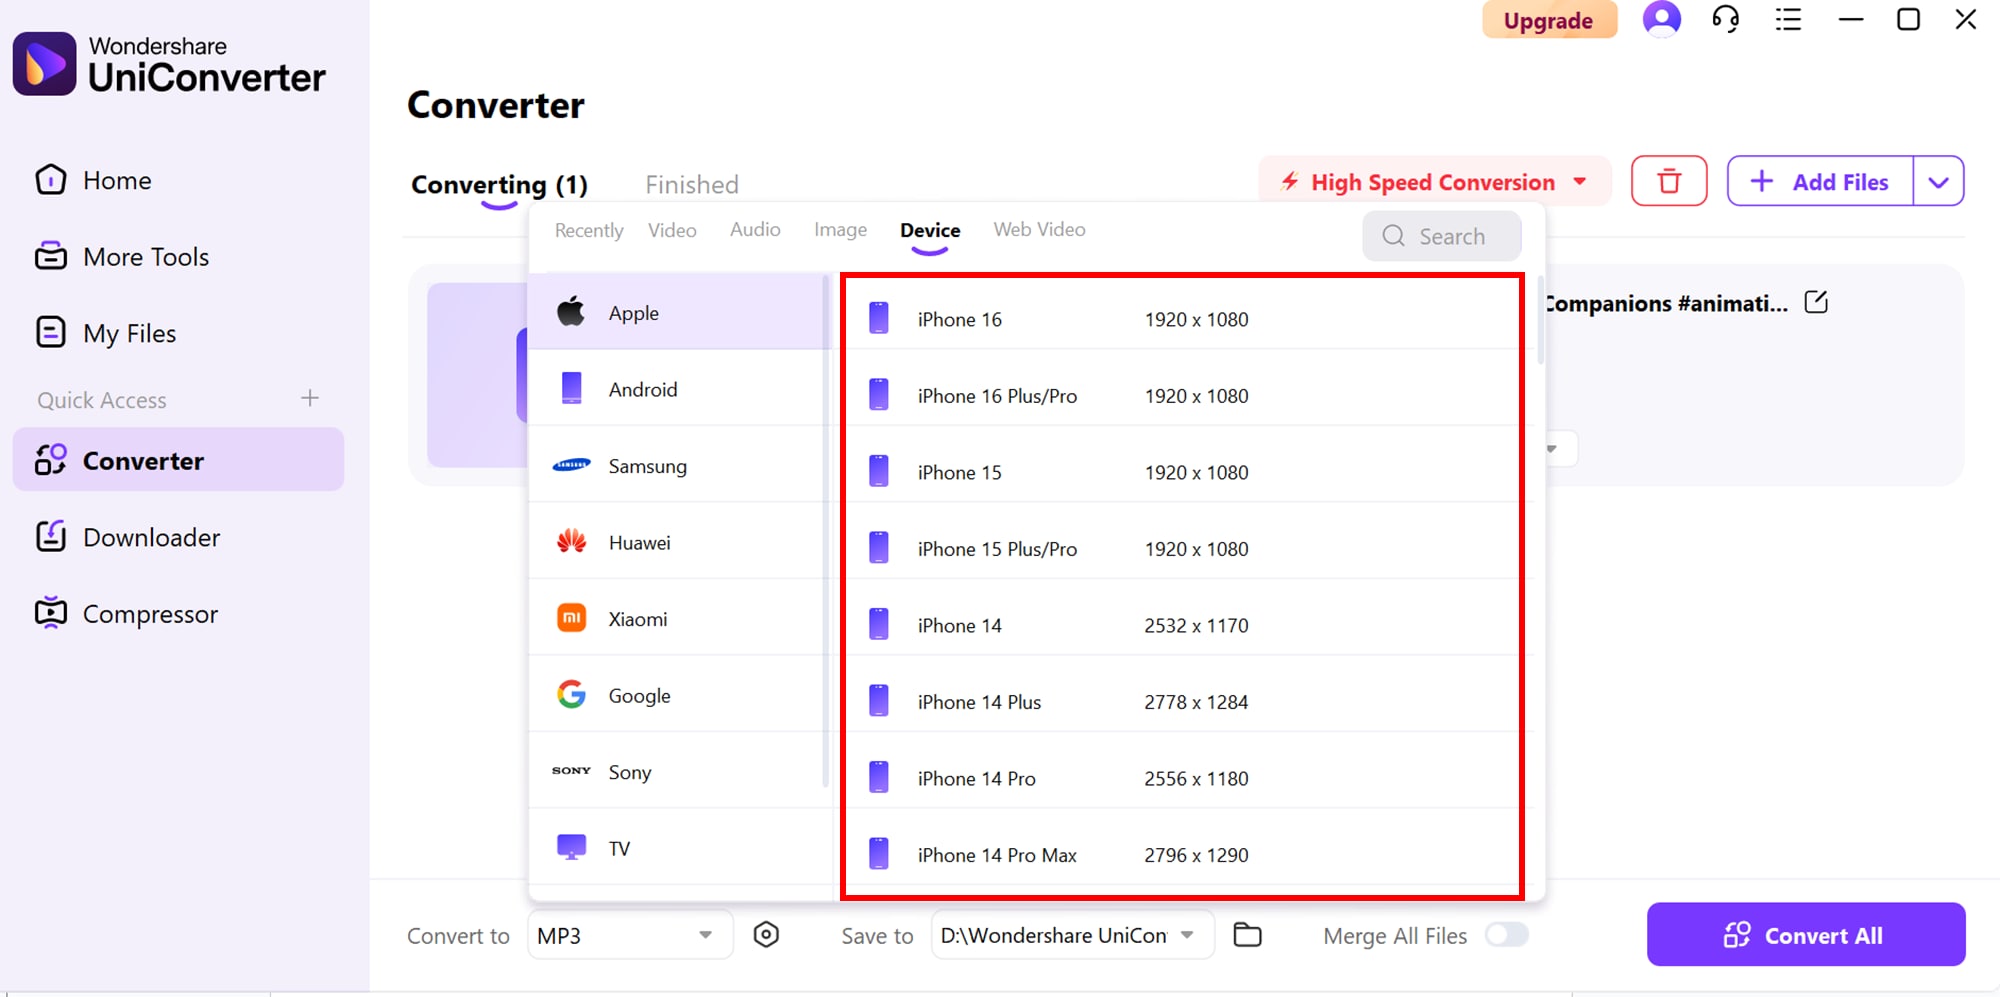The height and width of the screenshot is (997, 2000).
Task: Open the Home section
Action: [93, 180]
